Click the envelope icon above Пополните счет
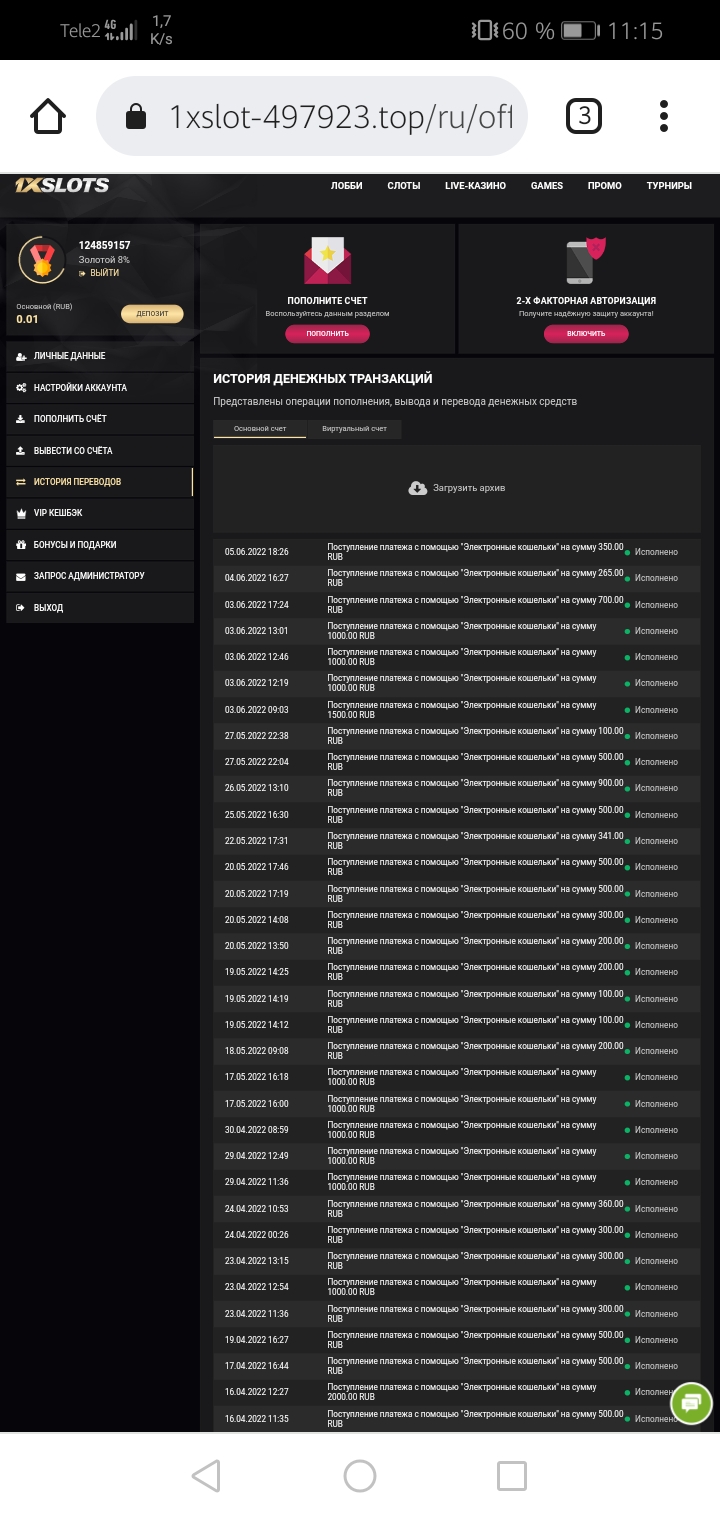Viewport: 720px width, 1520px height. coord(327,261)
